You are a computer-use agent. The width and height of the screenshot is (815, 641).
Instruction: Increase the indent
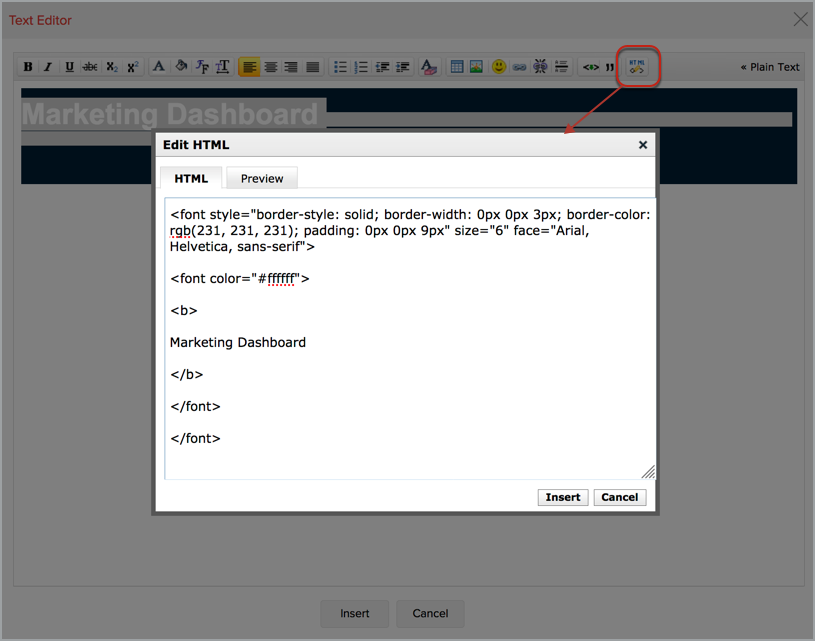[403, 67]
